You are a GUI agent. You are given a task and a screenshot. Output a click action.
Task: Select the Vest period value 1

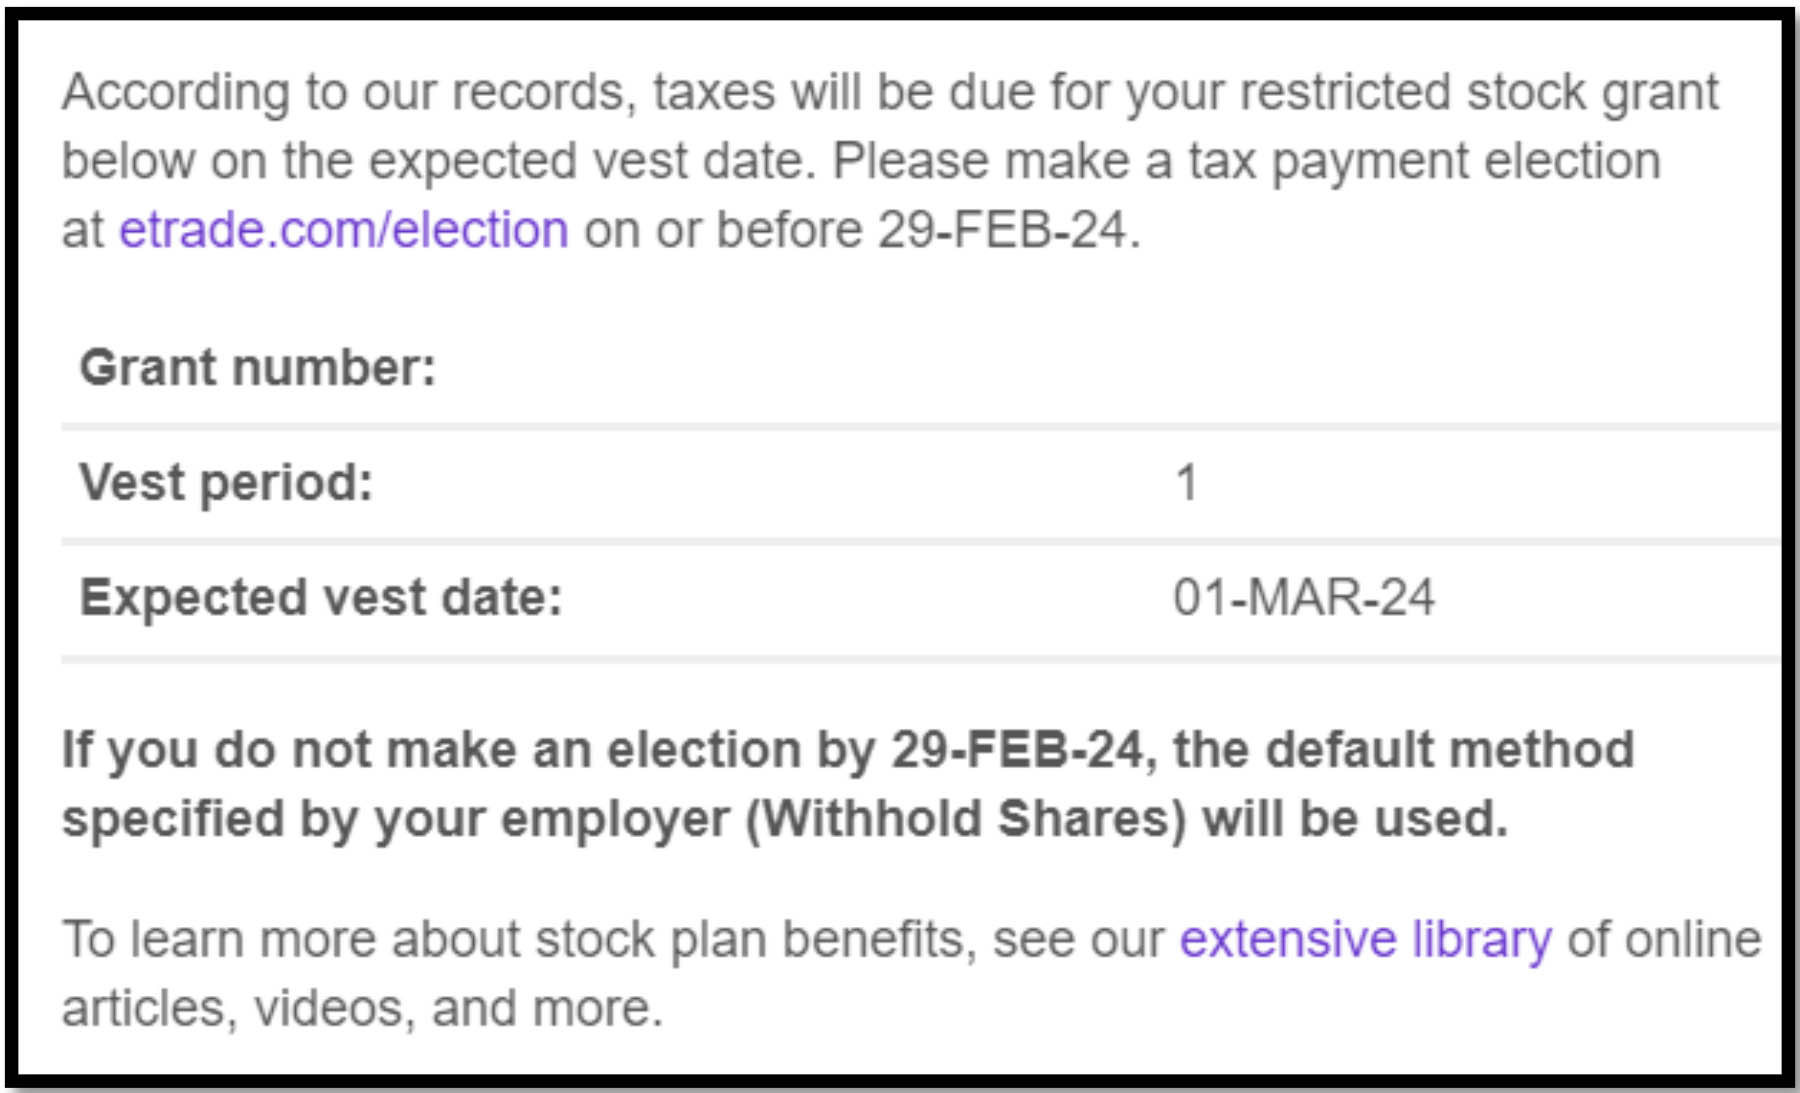1186,483
